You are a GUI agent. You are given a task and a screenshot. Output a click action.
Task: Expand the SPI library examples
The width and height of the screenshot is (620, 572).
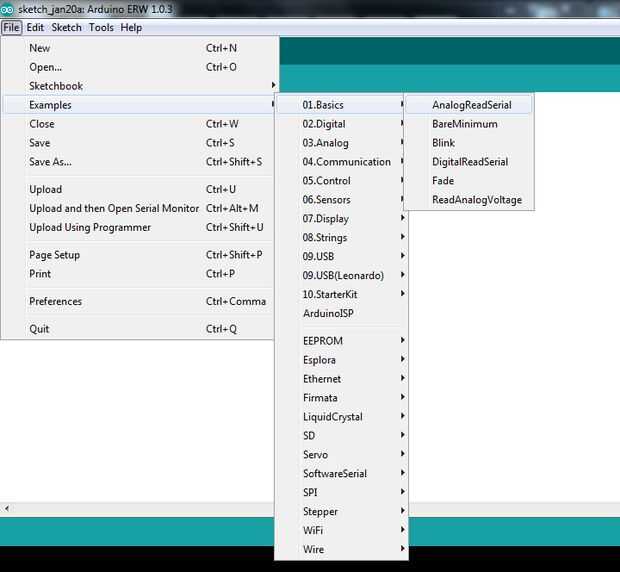click(x=341, y=493)
